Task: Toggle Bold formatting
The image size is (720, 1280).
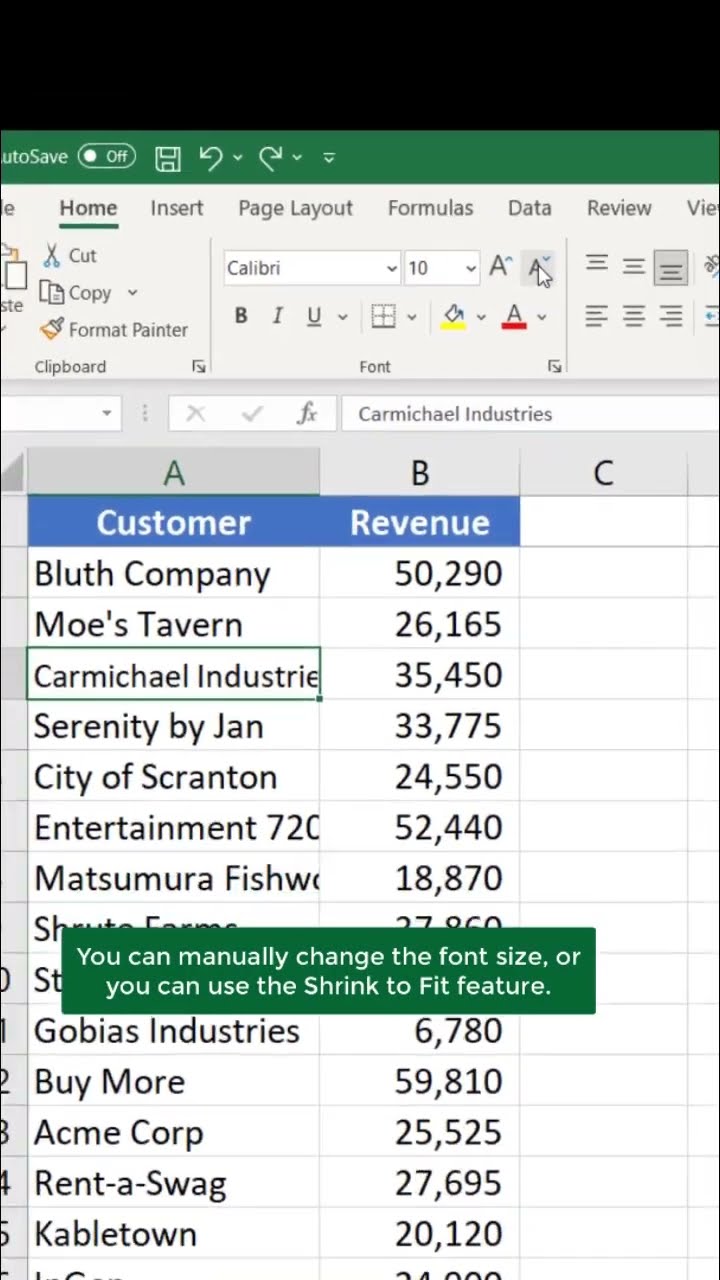Action: click(241, 317)
